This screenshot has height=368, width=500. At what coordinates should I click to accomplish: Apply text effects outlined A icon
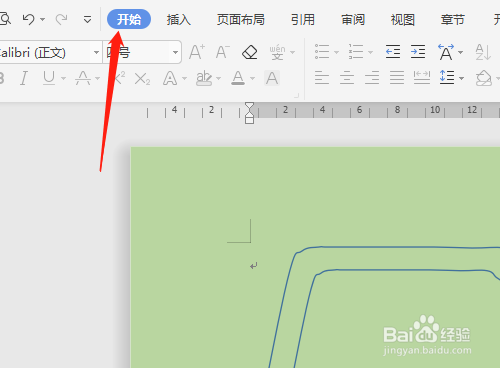tap(170, 79)
